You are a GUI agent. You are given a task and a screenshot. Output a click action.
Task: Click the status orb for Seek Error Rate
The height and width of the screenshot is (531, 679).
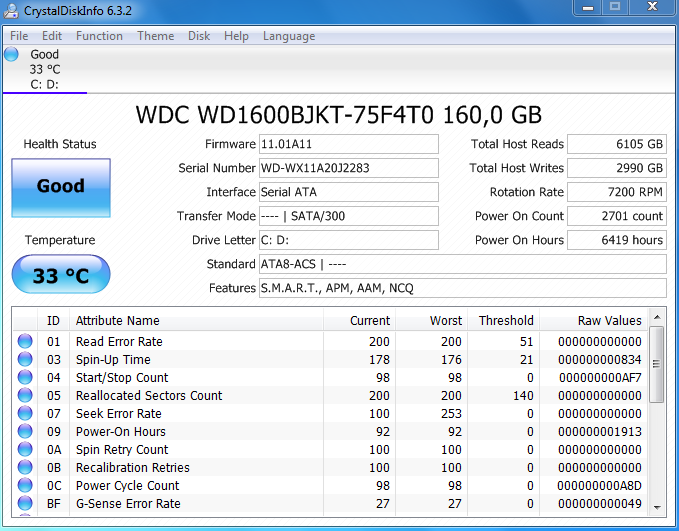(x=25, y=414)
